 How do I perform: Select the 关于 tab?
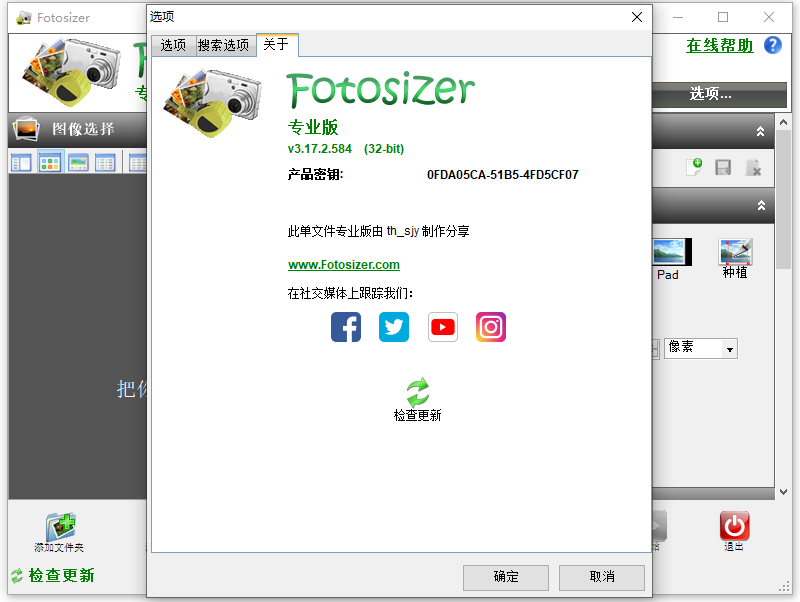277,44
